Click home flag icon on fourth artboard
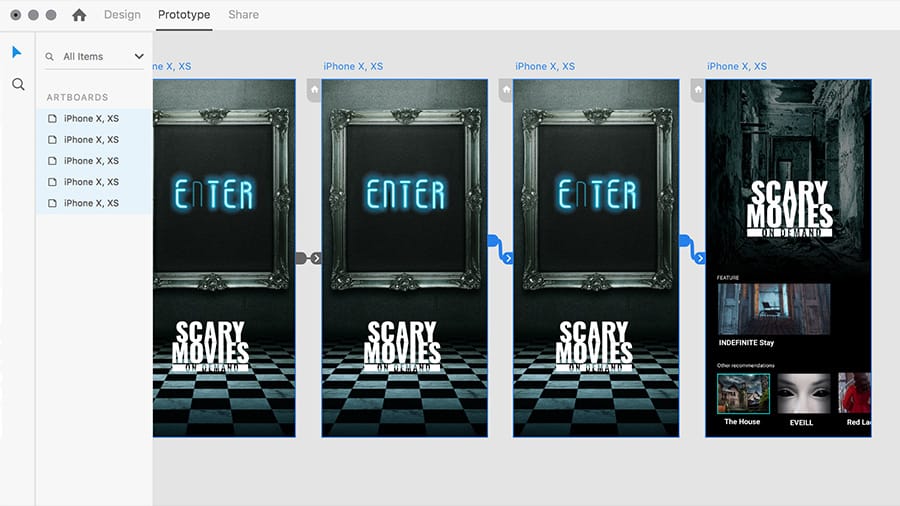Screen dimensions: 900x506 point(697,90)
